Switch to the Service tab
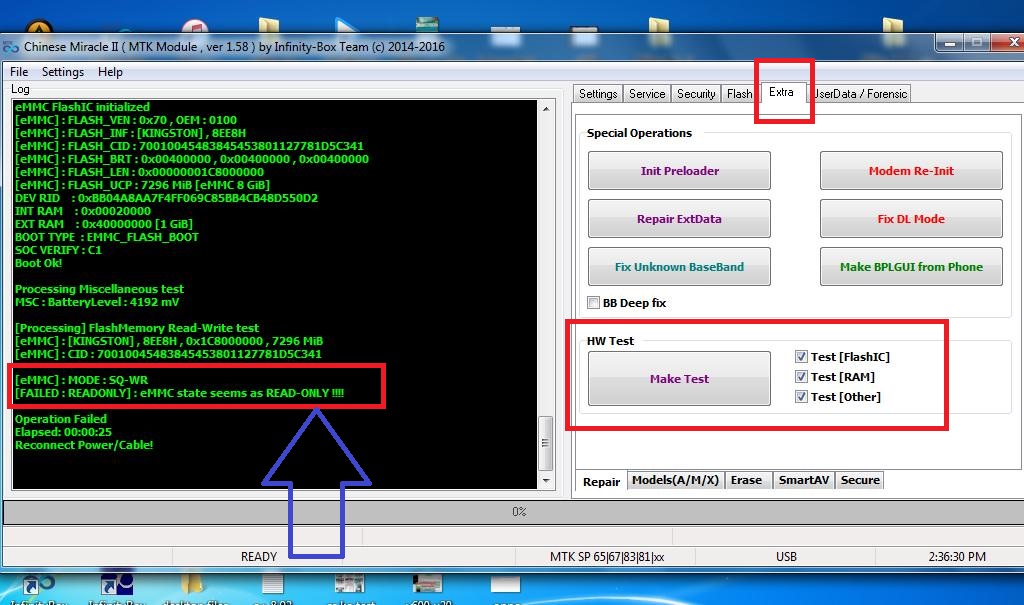Screen dimensions: 1024x605 click(x=647, y=94)
